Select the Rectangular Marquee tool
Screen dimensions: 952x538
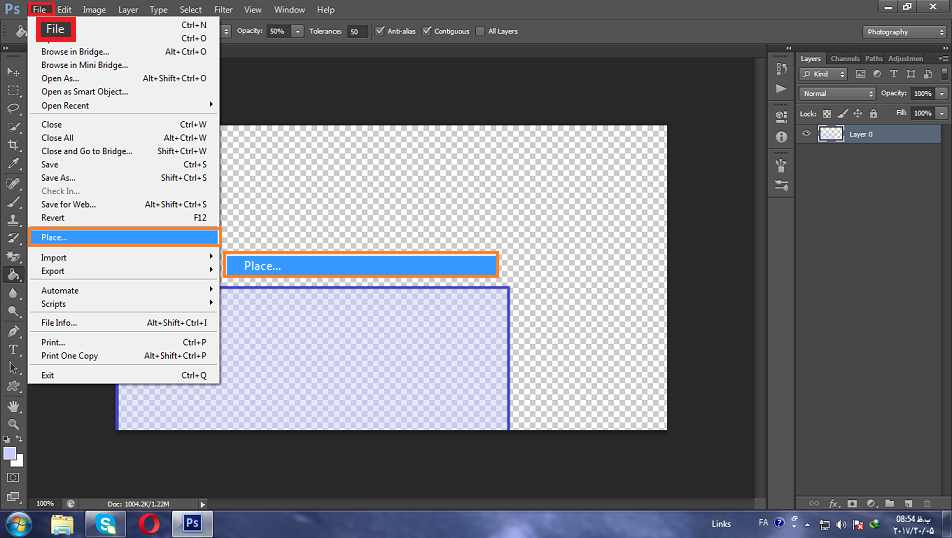click(13, 90)
